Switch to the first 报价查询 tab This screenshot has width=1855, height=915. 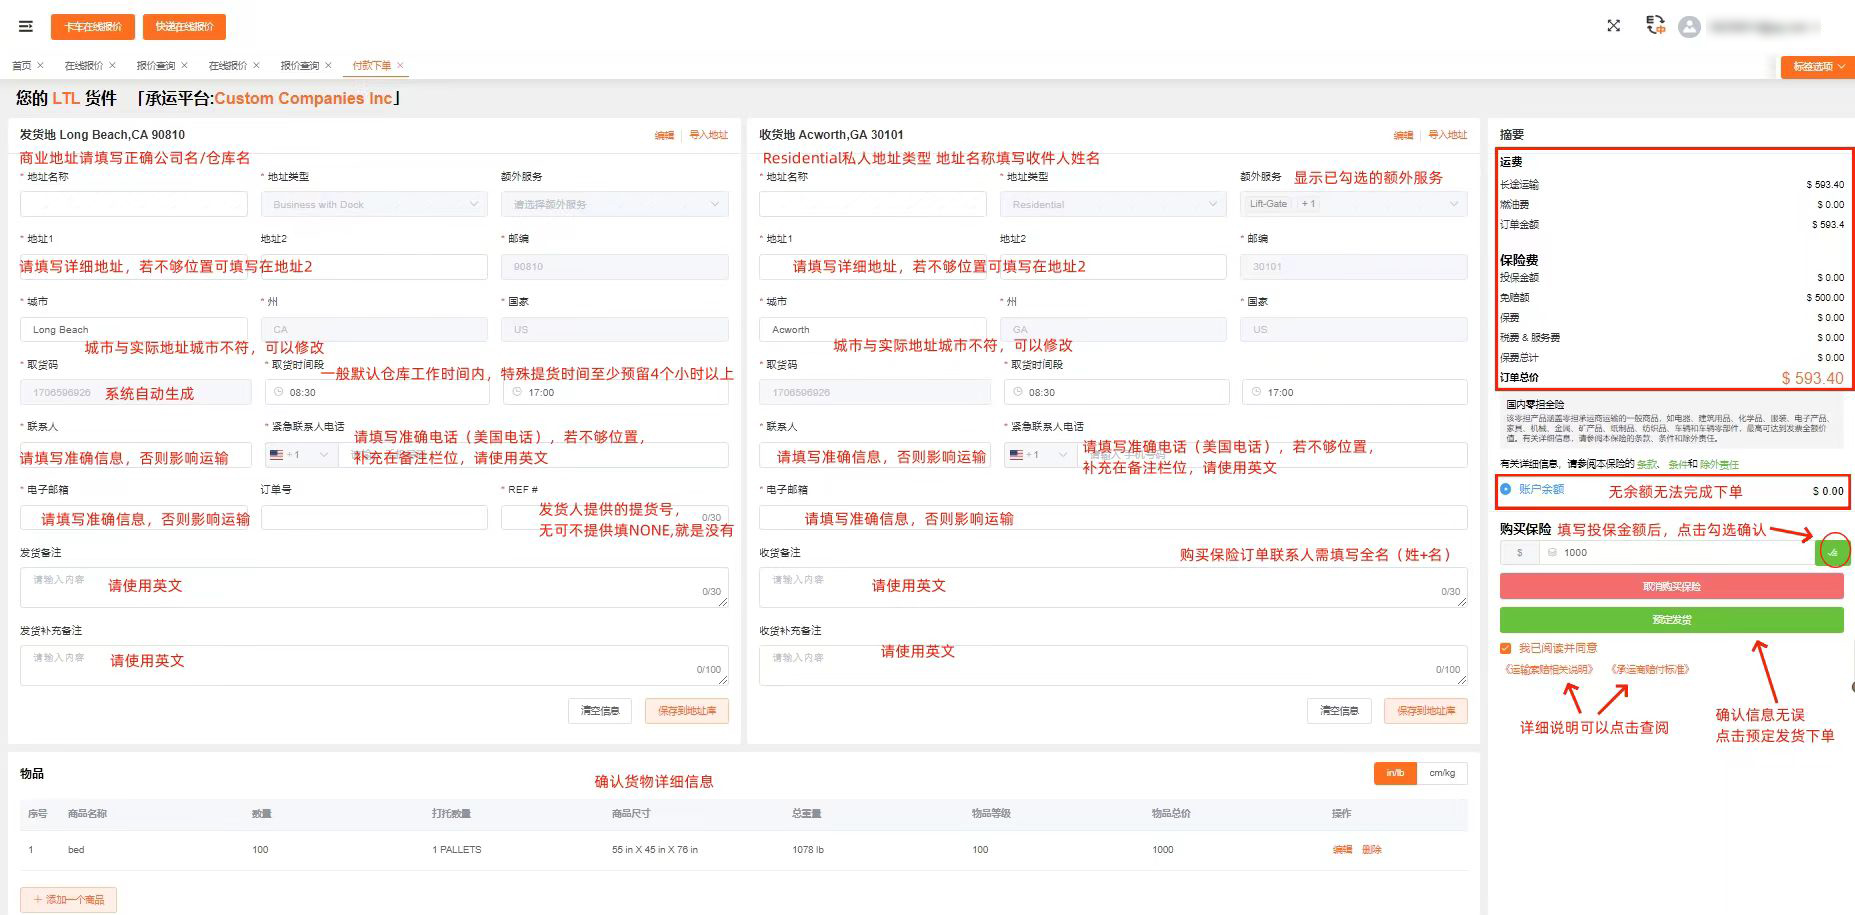coord(156,66)
